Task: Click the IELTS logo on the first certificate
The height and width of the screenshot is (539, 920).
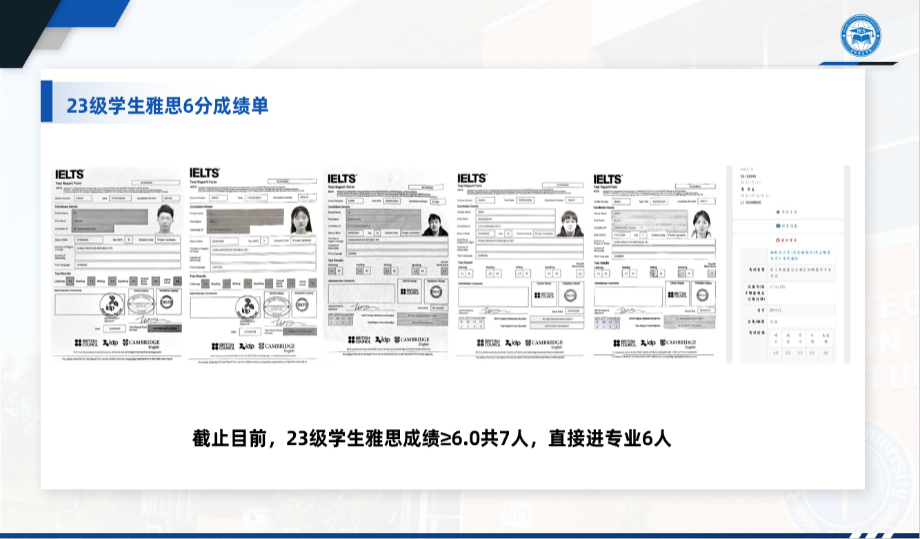Action: coord(70,175)
